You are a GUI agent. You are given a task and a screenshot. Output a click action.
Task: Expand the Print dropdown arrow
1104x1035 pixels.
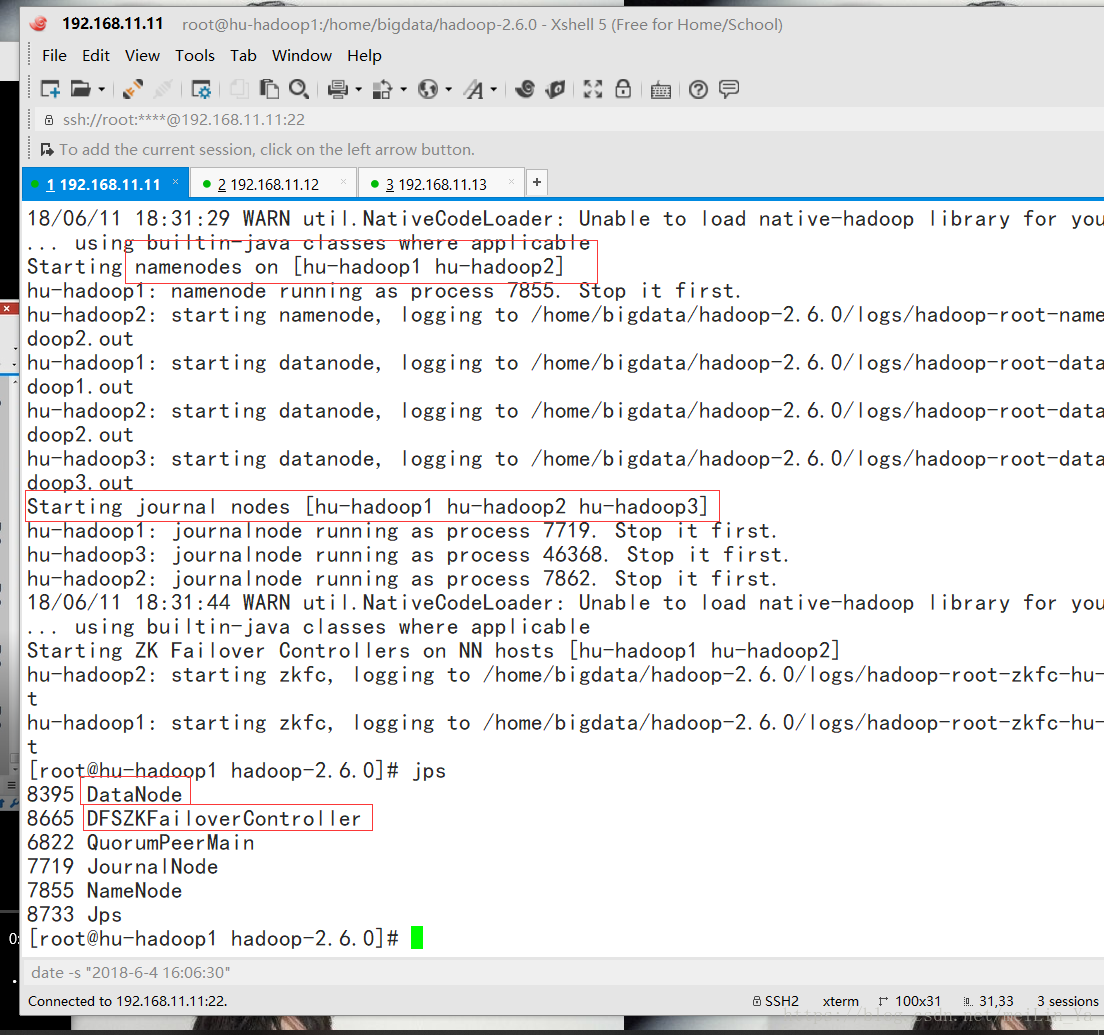click(x=358, y=89)
